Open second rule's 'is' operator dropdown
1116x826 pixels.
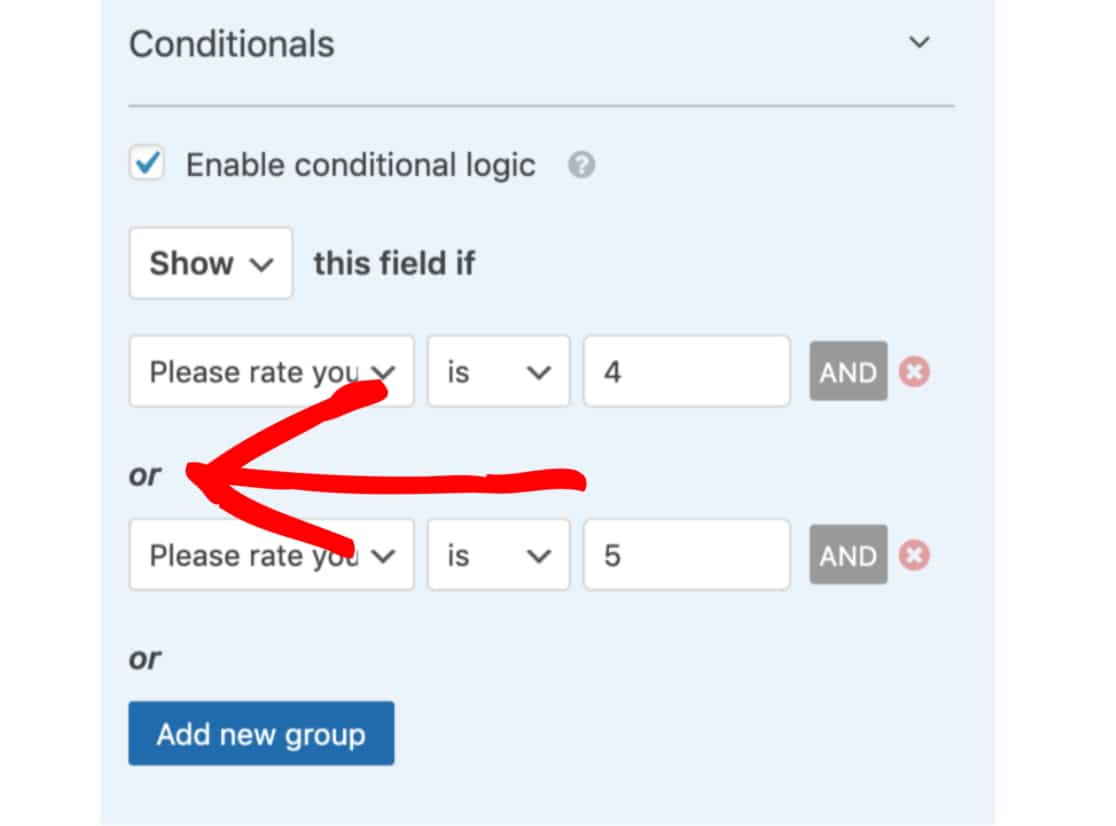pyautogui.click(x=498, y=555)
